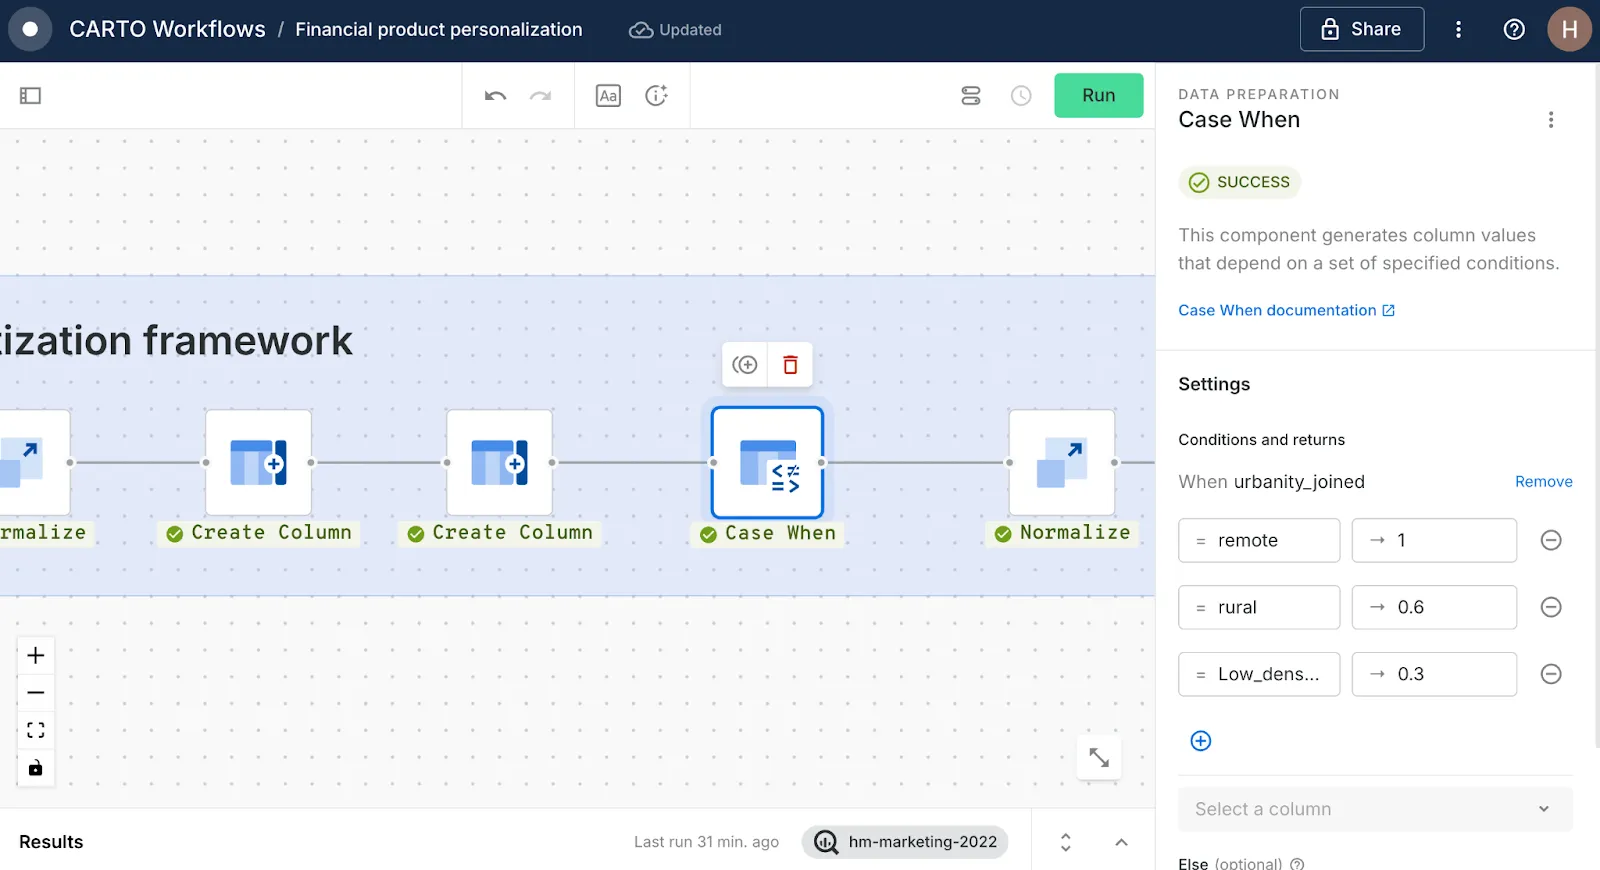Click the undo arrow icon
Image resolution: width=1600 pixels, height=870 pixels.
(x=495, y=96)
